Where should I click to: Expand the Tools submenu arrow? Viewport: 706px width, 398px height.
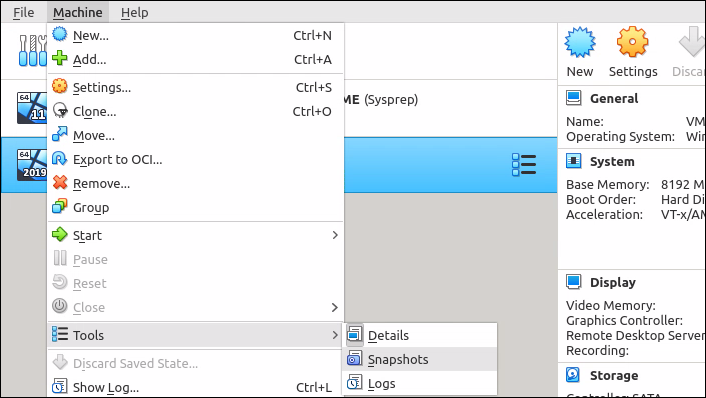(335, 335)
